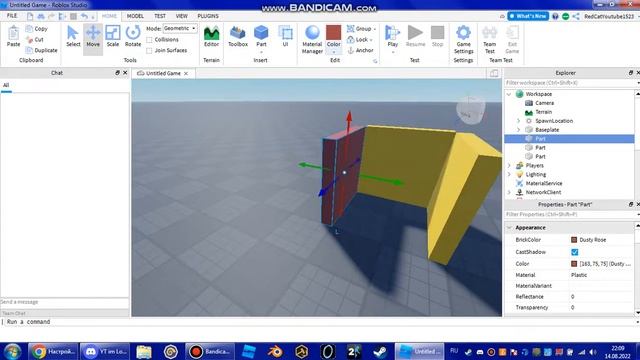The width and height of the screenshot is (640, 360).
Task: Expand the Lighting node
Action: pyautogui.click(x=509, y=175)
